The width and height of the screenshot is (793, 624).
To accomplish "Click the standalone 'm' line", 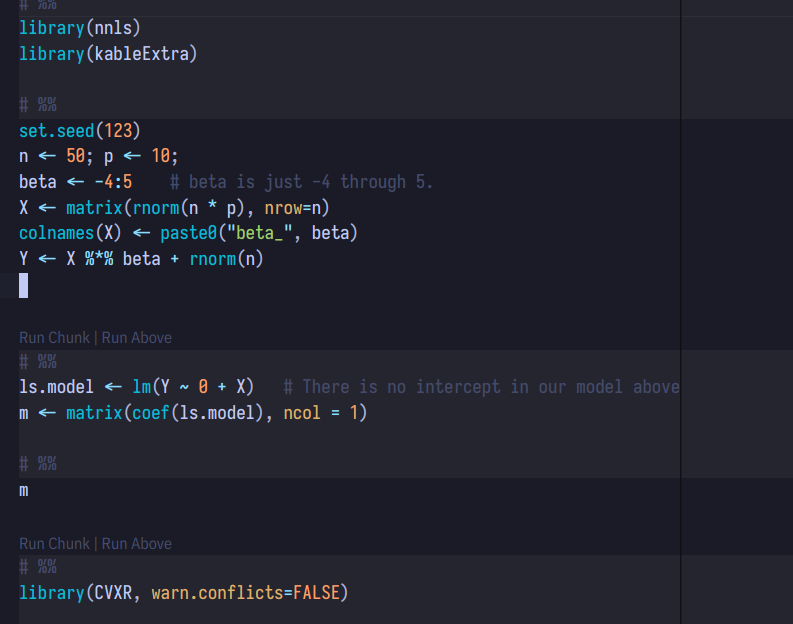I will [x=24, y=491].
